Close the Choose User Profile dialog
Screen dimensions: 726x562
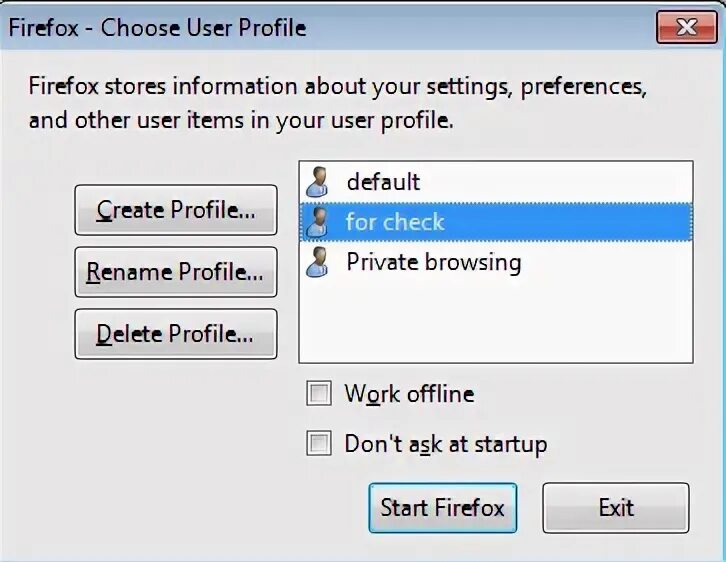click(x=686, y=27)
